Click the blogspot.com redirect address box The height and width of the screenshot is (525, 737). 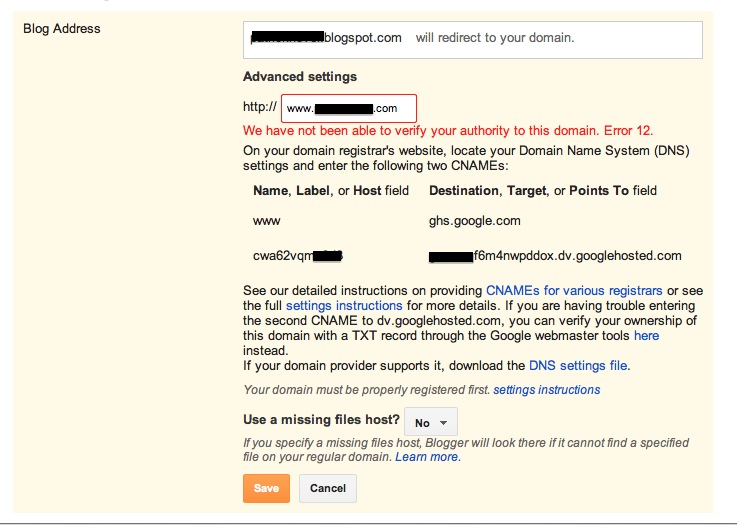point(472,40)
